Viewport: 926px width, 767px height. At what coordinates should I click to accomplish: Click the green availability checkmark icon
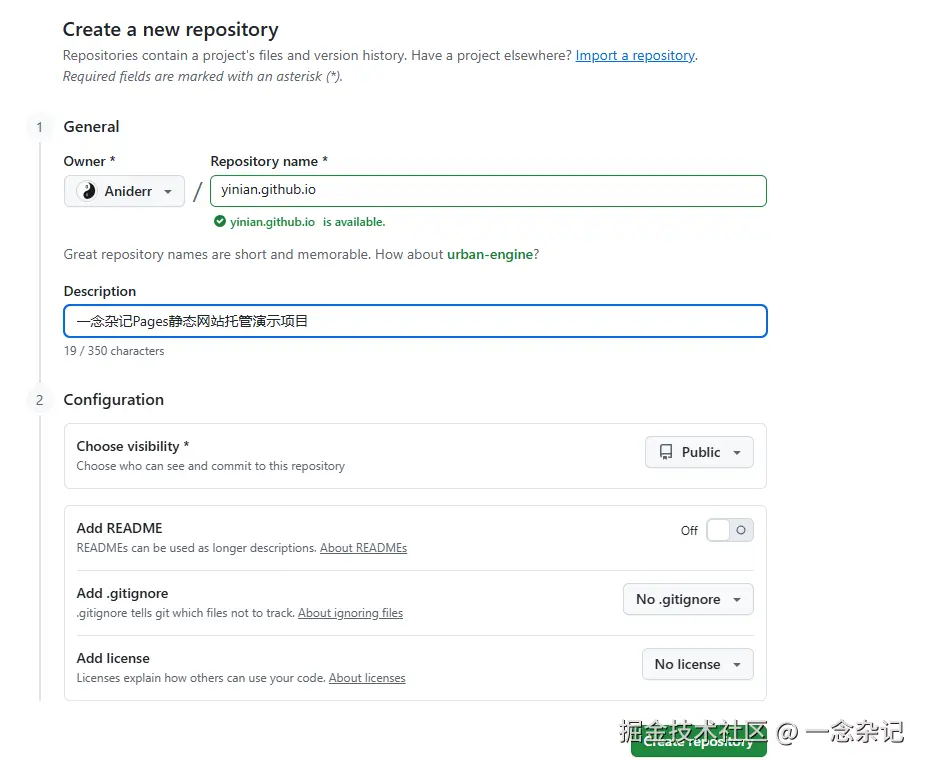(220, 222)
